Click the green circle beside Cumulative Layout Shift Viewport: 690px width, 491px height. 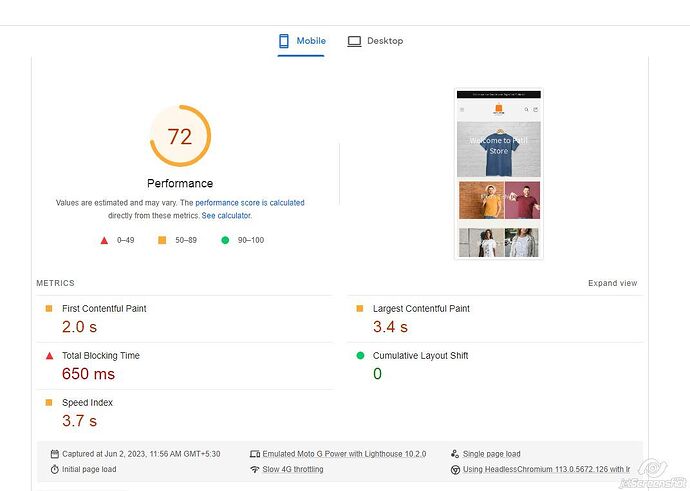point(360,355)
